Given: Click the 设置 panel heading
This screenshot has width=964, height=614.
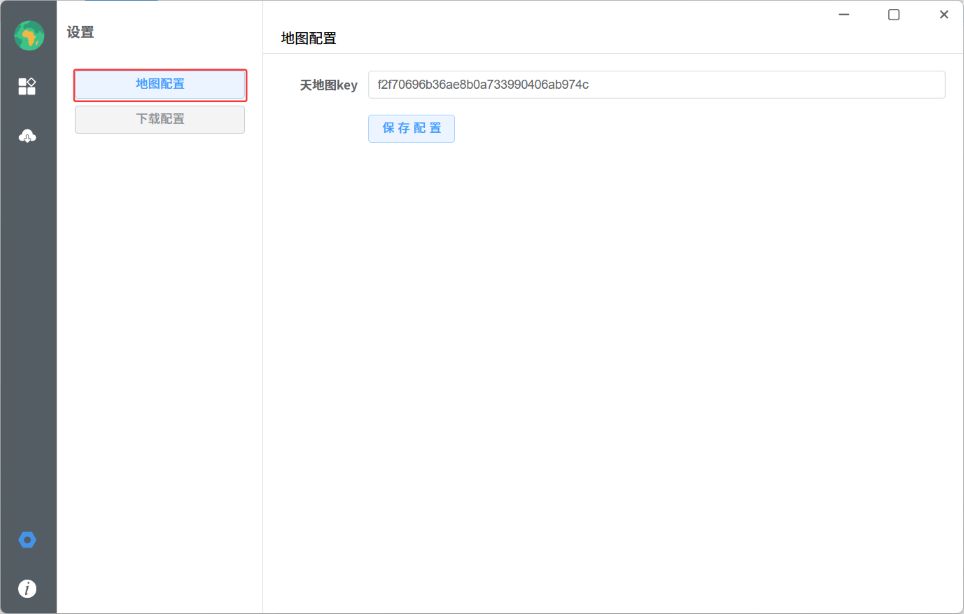Looking at the screenshot, I should click(x=81, y=32).
